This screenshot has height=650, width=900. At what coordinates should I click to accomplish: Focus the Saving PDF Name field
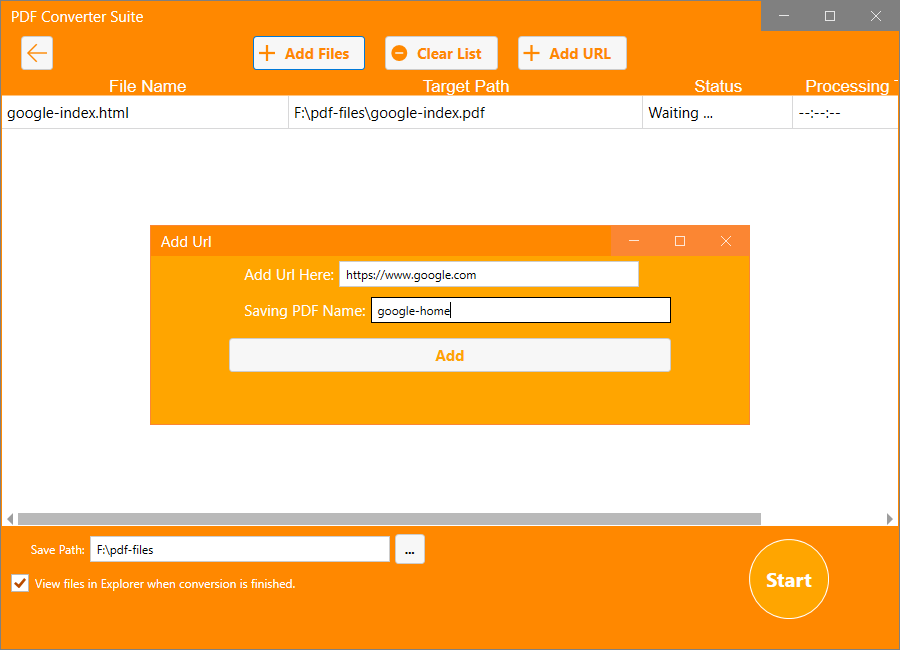click(520, 311)
